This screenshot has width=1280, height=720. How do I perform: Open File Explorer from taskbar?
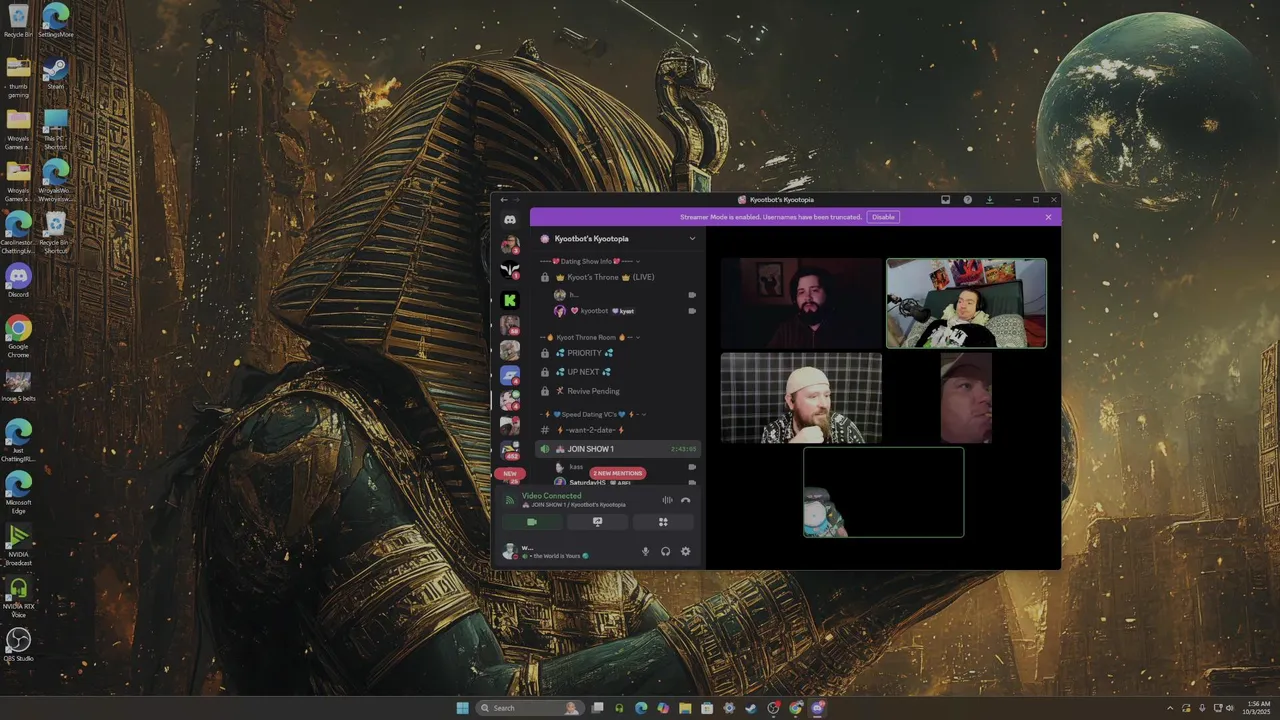tap(685, 708)
